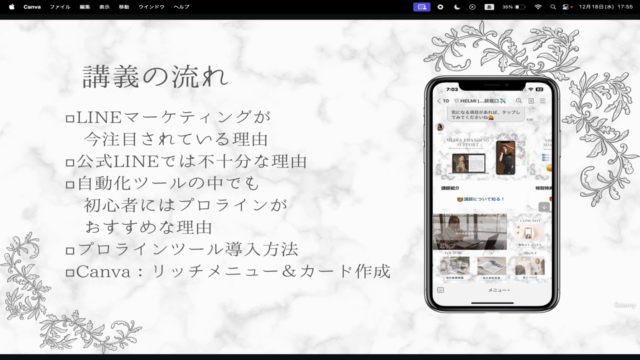
Task: Tap the sender avatar in the phone chat
Action: point(440,127)
